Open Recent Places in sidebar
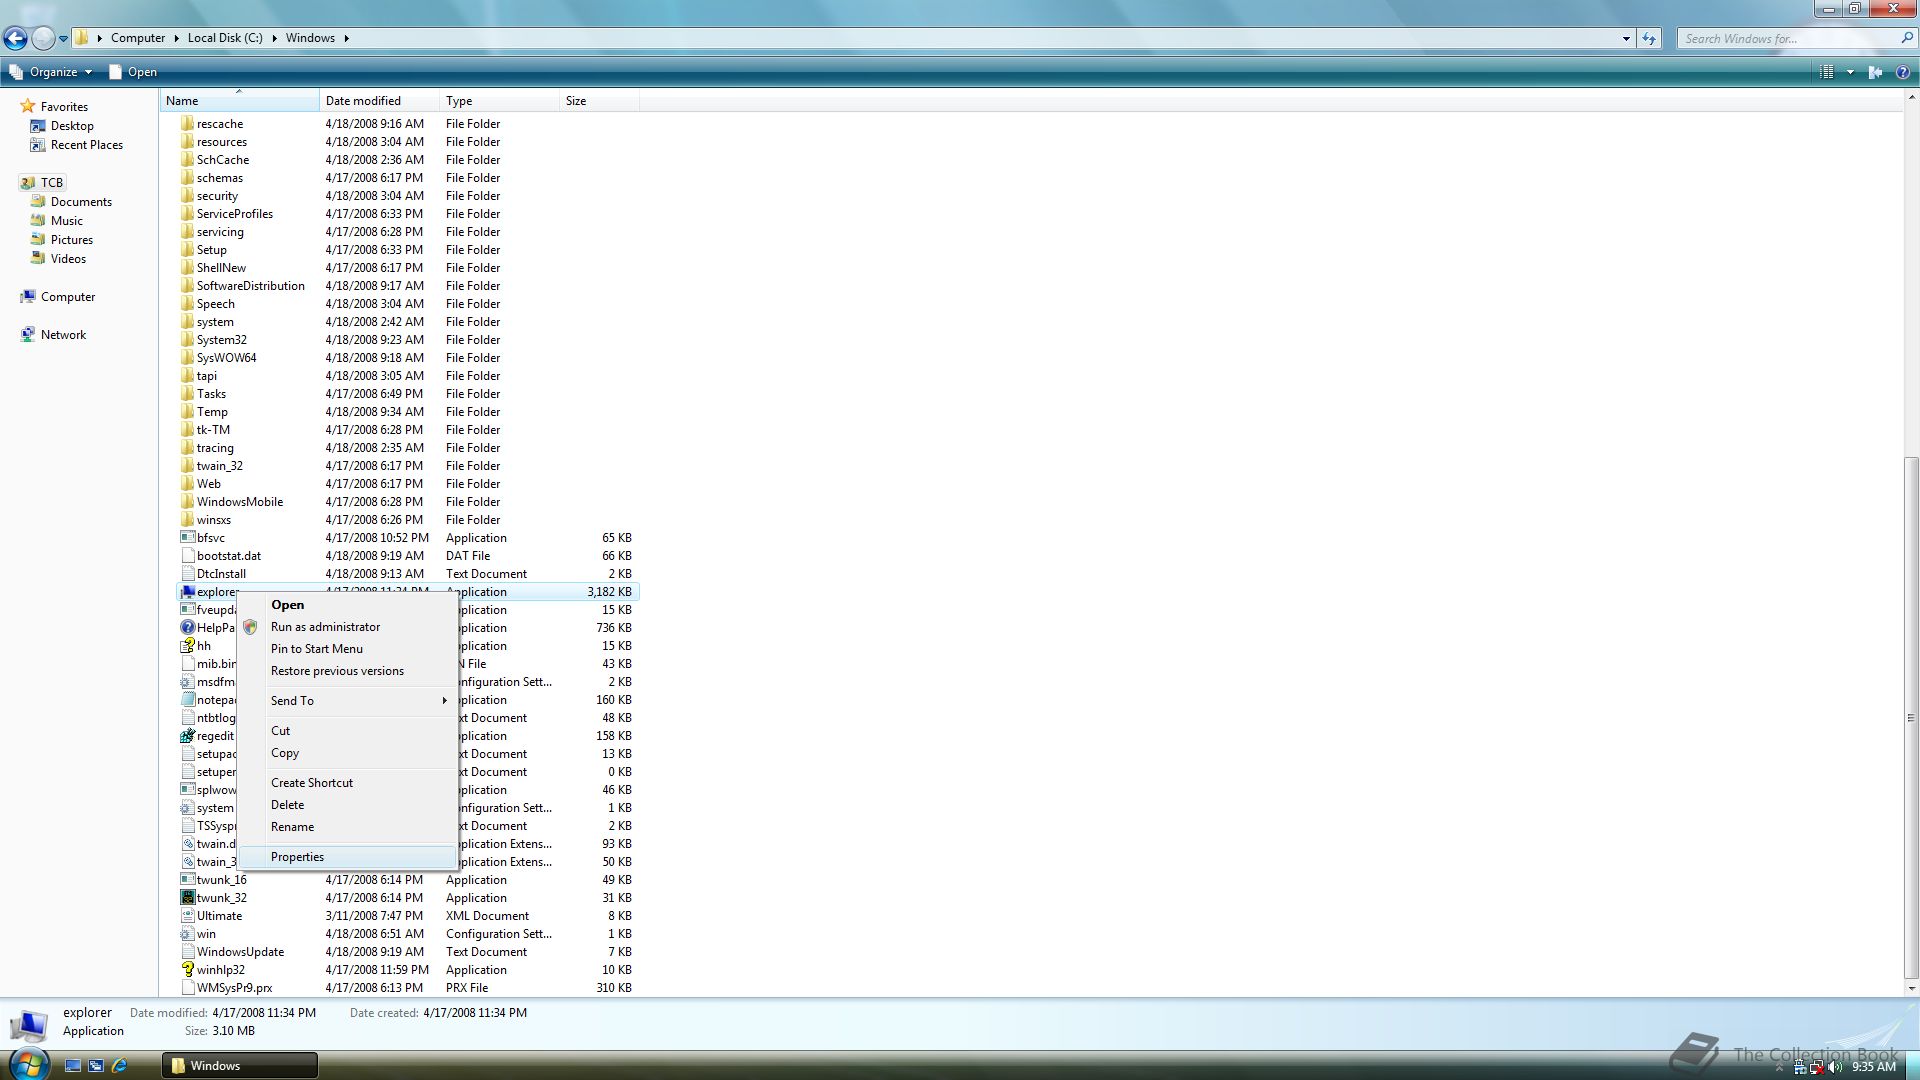 point(76,145)
